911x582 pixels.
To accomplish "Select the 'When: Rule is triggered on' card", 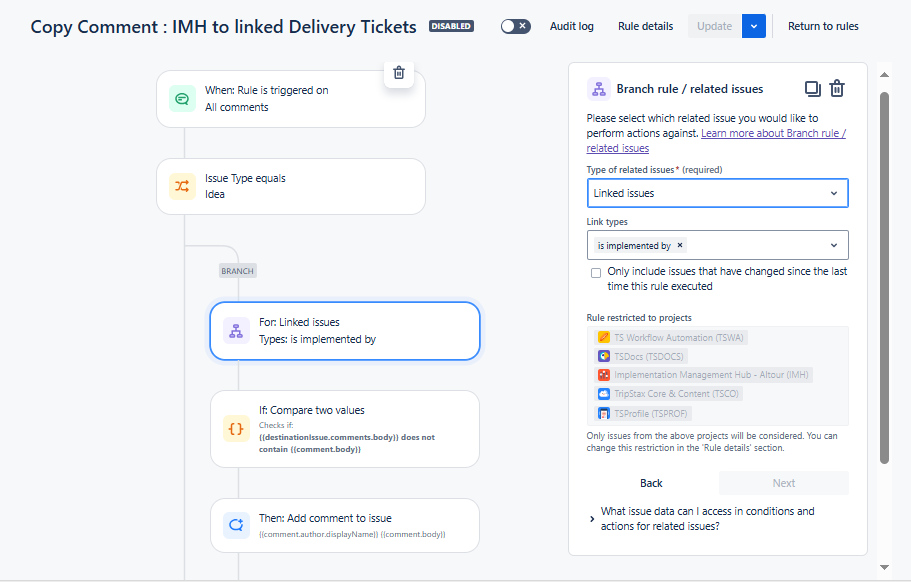I will click(291, 99).
